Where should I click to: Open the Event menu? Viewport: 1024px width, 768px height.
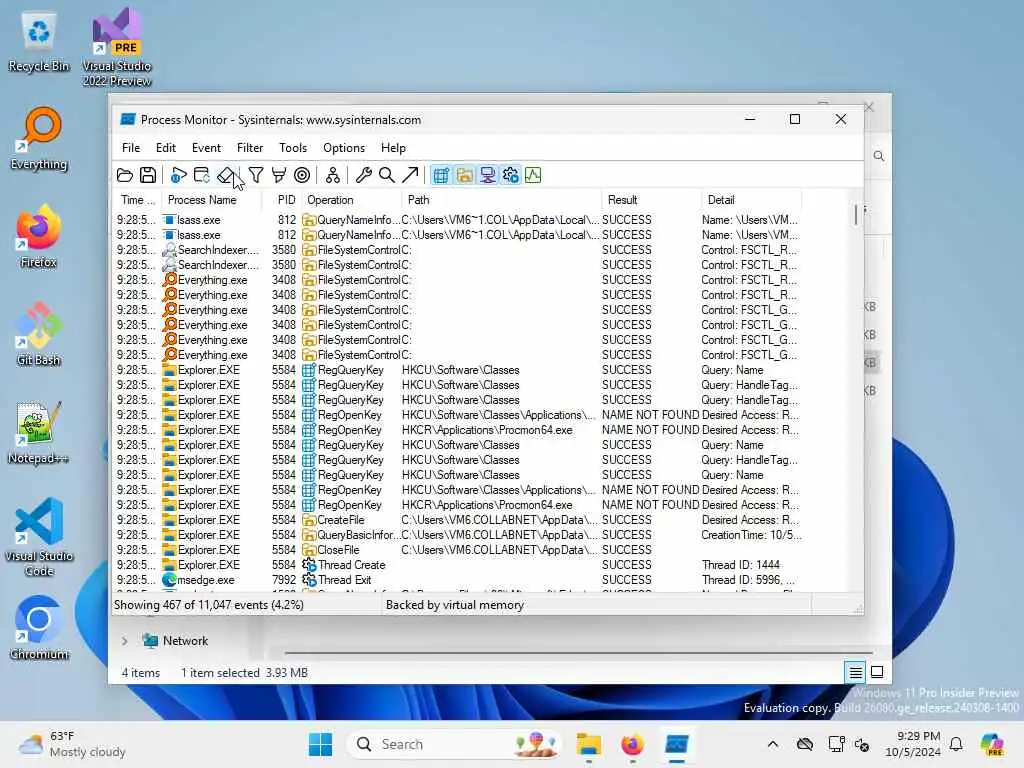206,148
